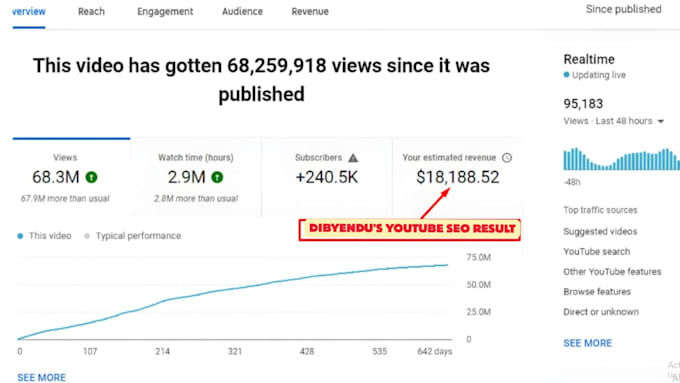
Task: Click the Top traffic sources heading
Action: [x=600, y=210]
